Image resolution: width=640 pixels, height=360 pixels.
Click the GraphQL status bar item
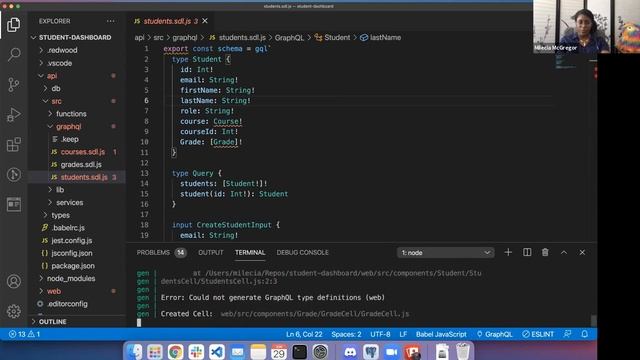click(x=494, y=334)
